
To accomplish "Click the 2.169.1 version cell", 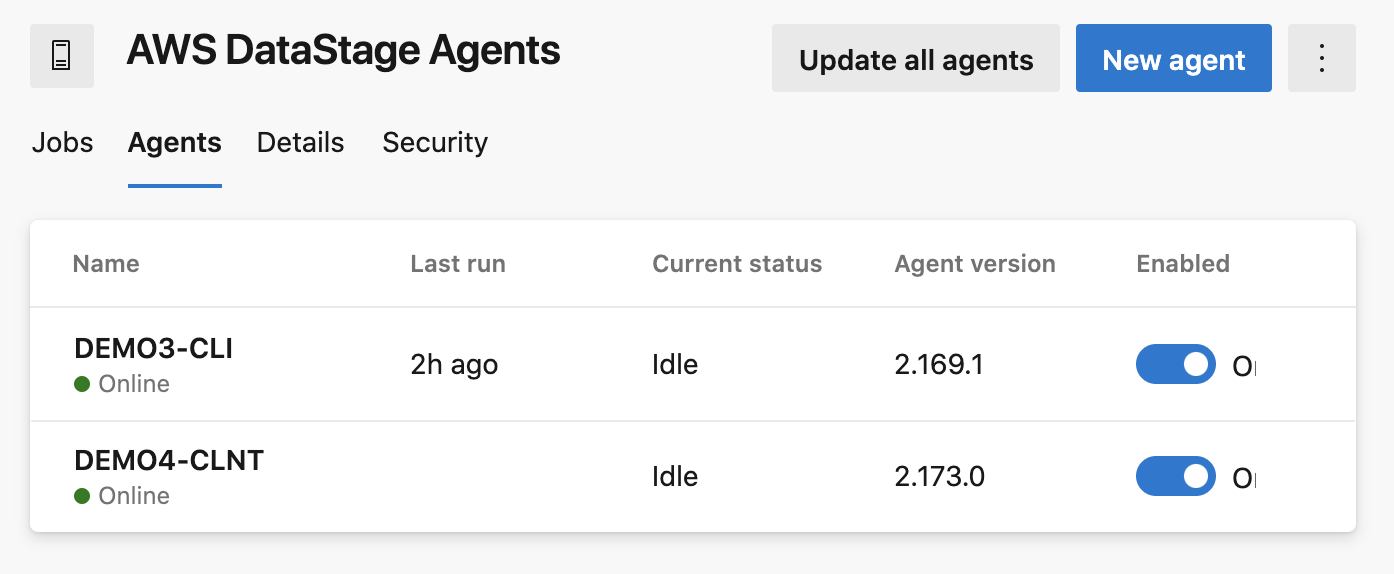I will coord(939,365).
